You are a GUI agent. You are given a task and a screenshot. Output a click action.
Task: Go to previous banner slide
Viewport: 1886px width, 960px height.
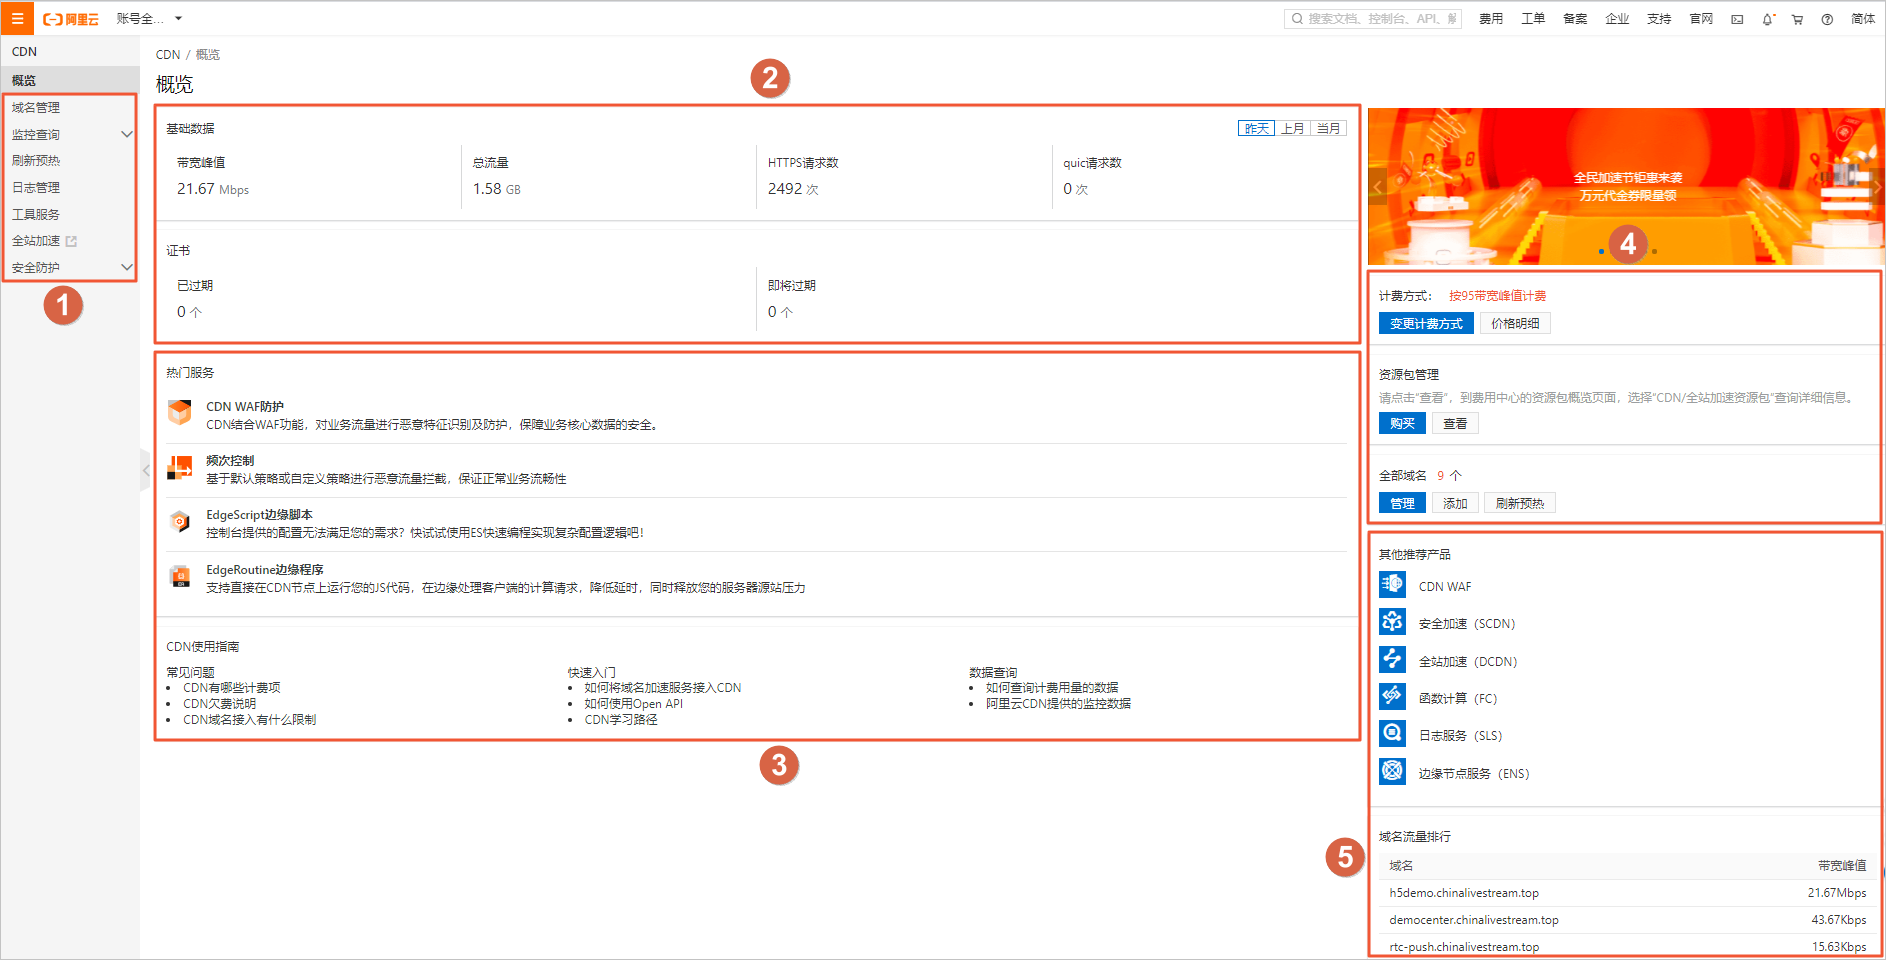pyautogui.click(x=1378, y=187)
